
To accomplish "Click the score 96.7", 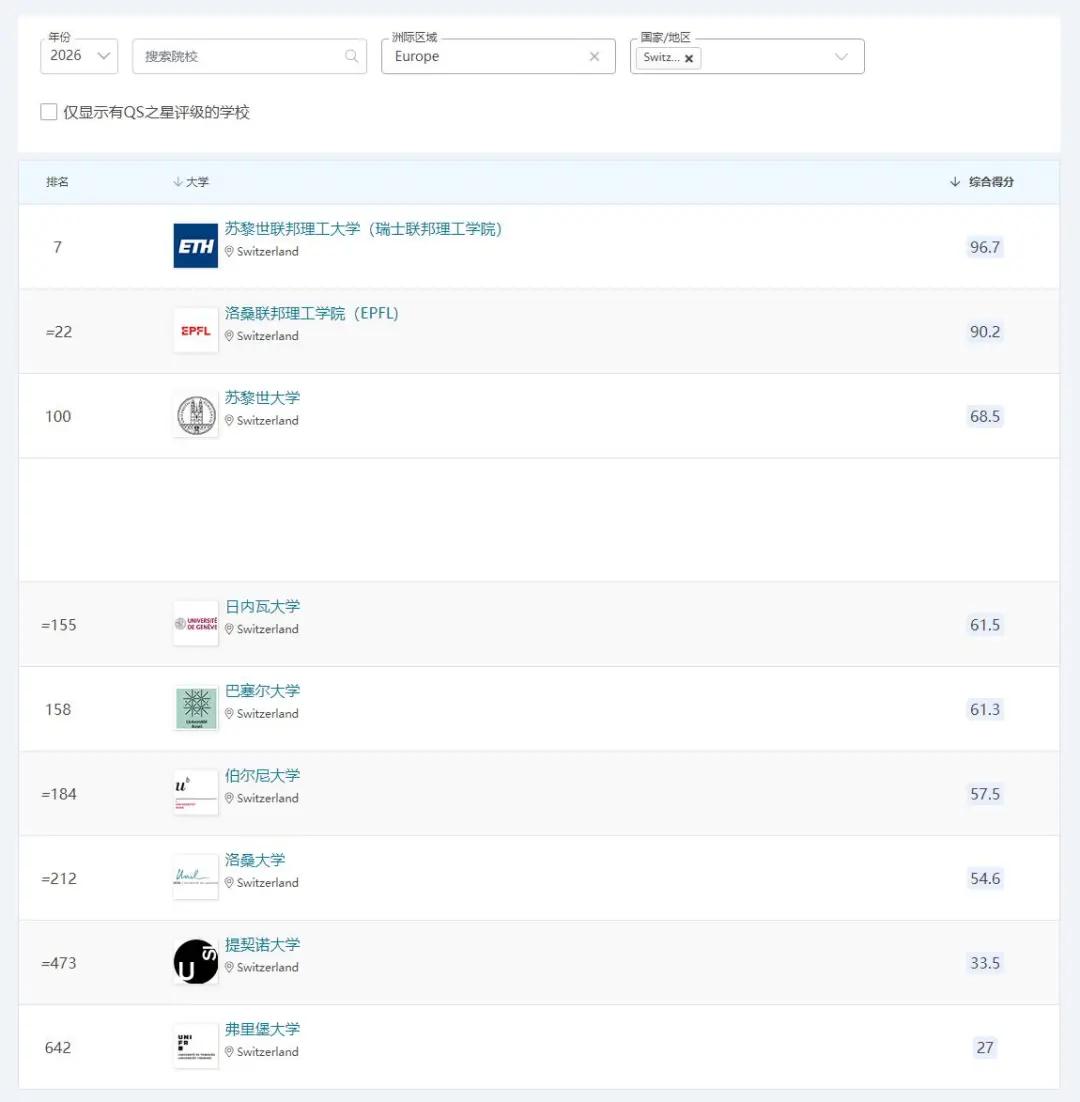I will (x=984, y=247).
